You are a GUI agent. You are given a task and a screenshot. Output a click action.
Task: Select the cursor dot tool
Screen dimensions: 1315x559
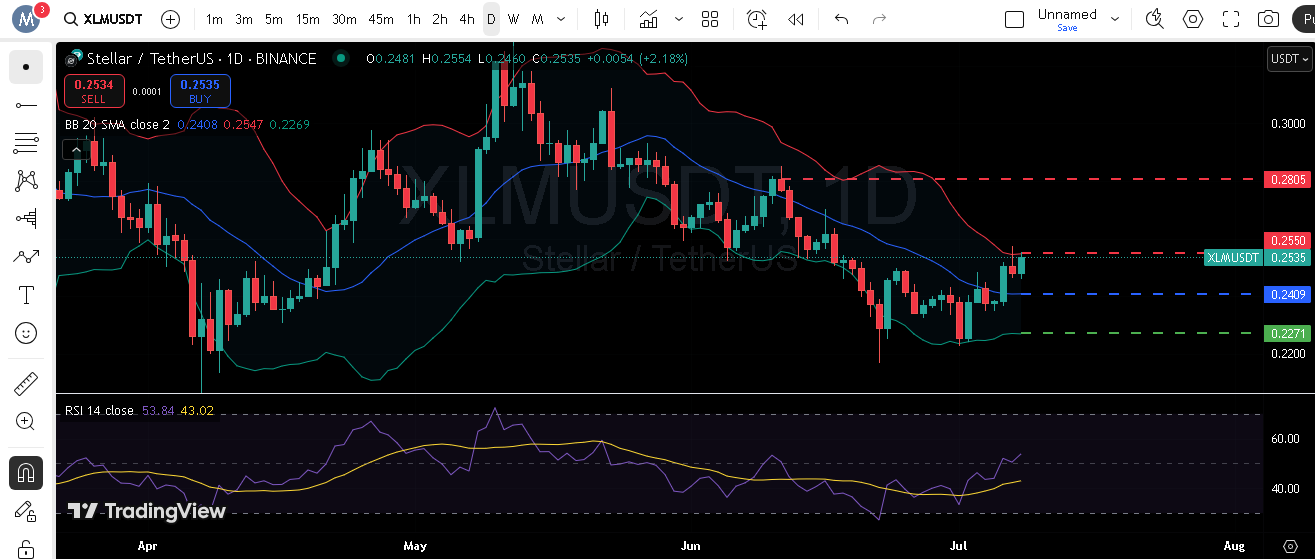pos(26,67)
